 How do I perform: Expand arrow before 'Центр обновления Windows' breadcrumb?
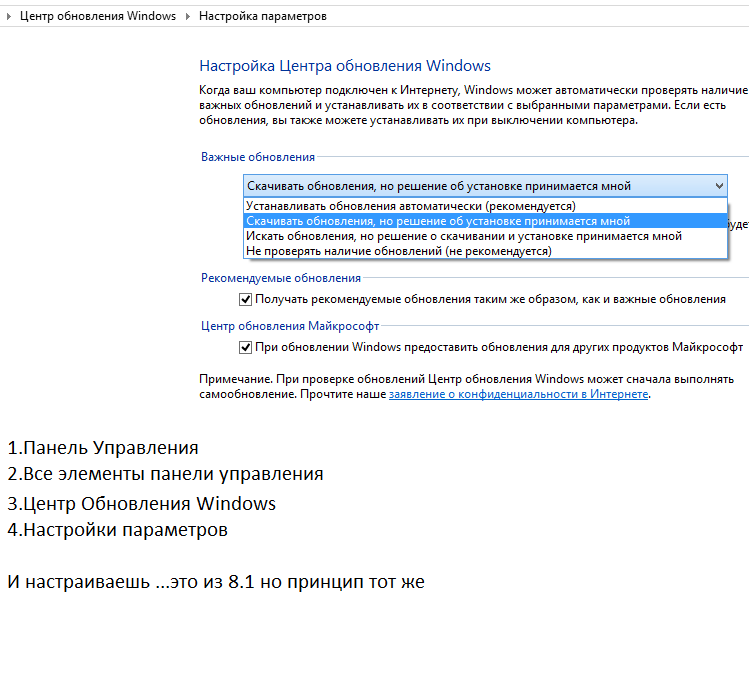[9, 16]
